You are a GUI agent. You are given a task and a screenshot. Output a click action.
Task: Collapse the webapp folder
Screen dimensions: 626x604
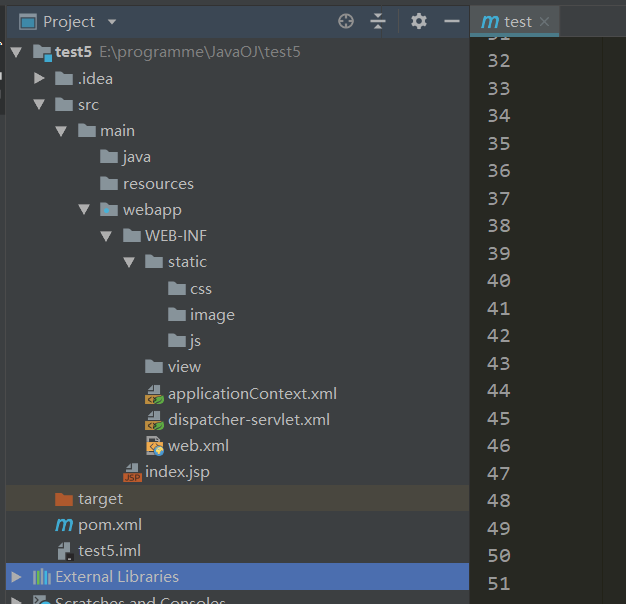pyautogui.click(x=84, y=209)
